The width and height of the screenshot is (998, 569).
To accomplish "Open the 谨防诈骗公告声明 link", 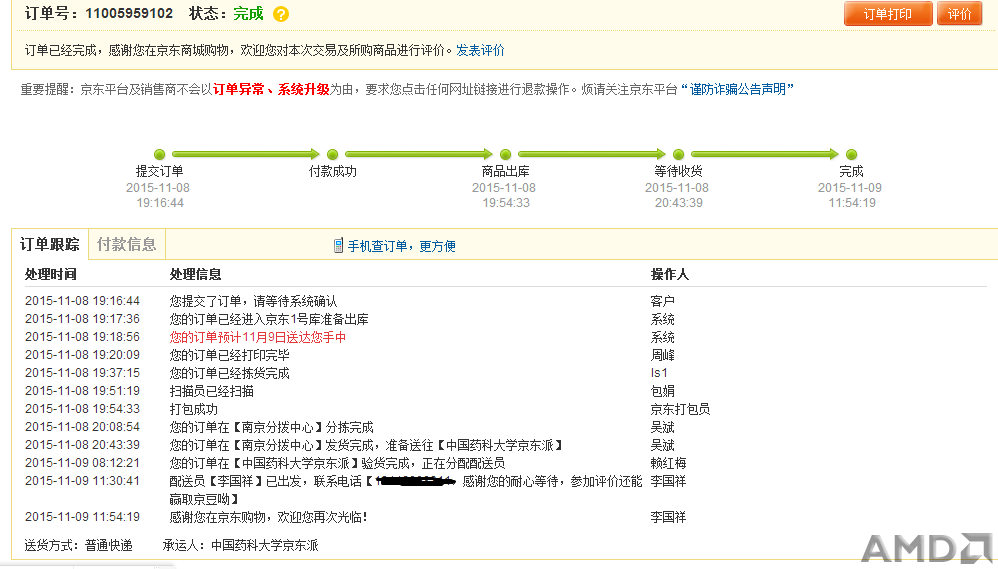I will 737,89.
